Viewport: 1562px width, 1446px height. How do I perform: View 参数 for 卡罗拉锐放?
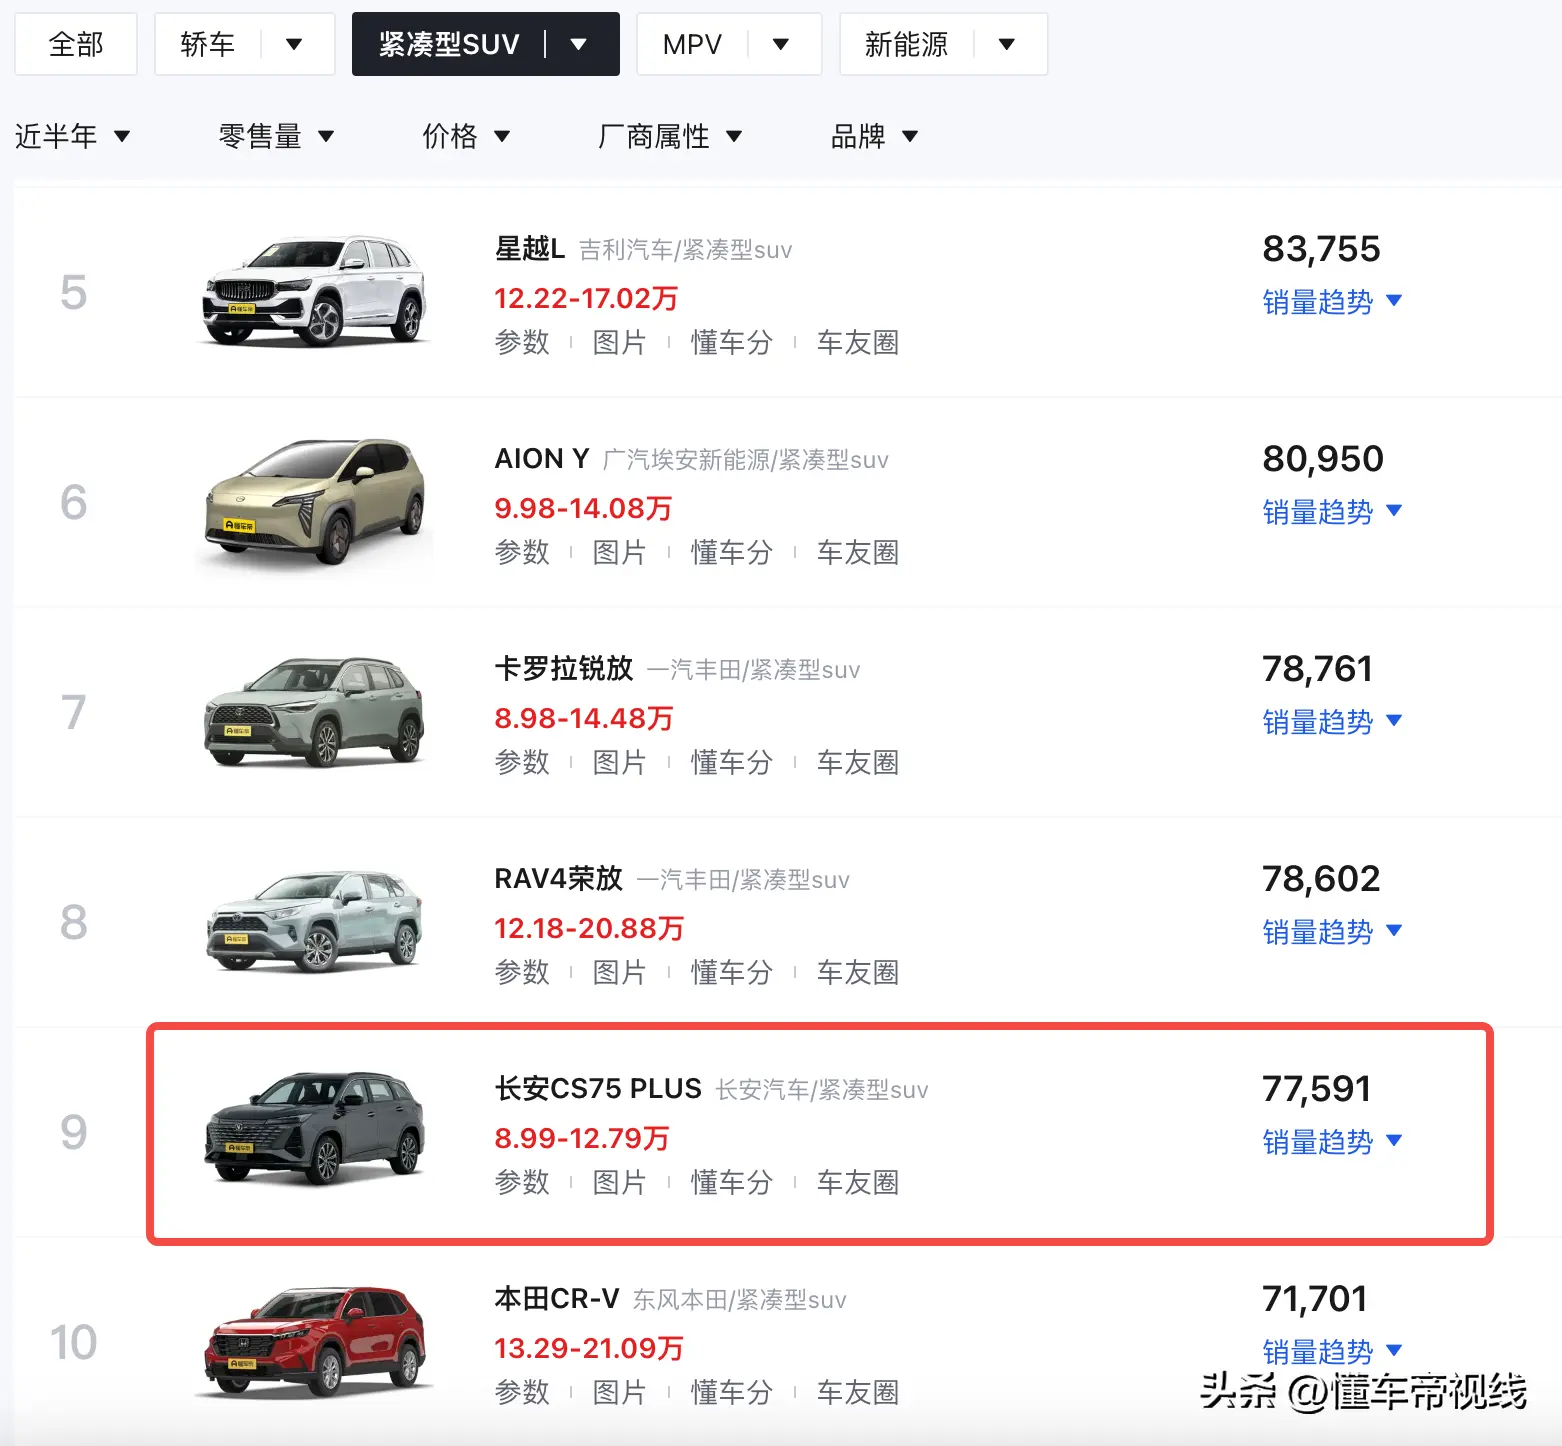(522, 762)
